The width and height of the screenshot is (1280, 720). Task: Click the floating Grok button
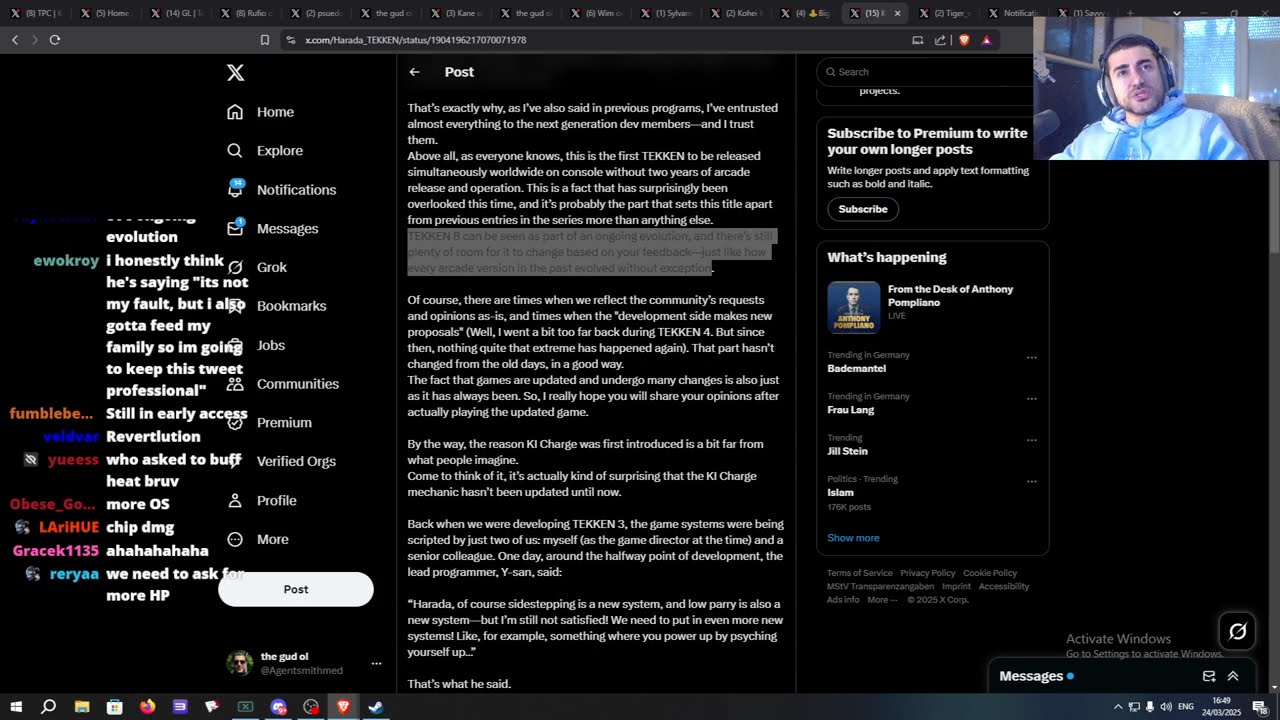tap(1237, 631)
